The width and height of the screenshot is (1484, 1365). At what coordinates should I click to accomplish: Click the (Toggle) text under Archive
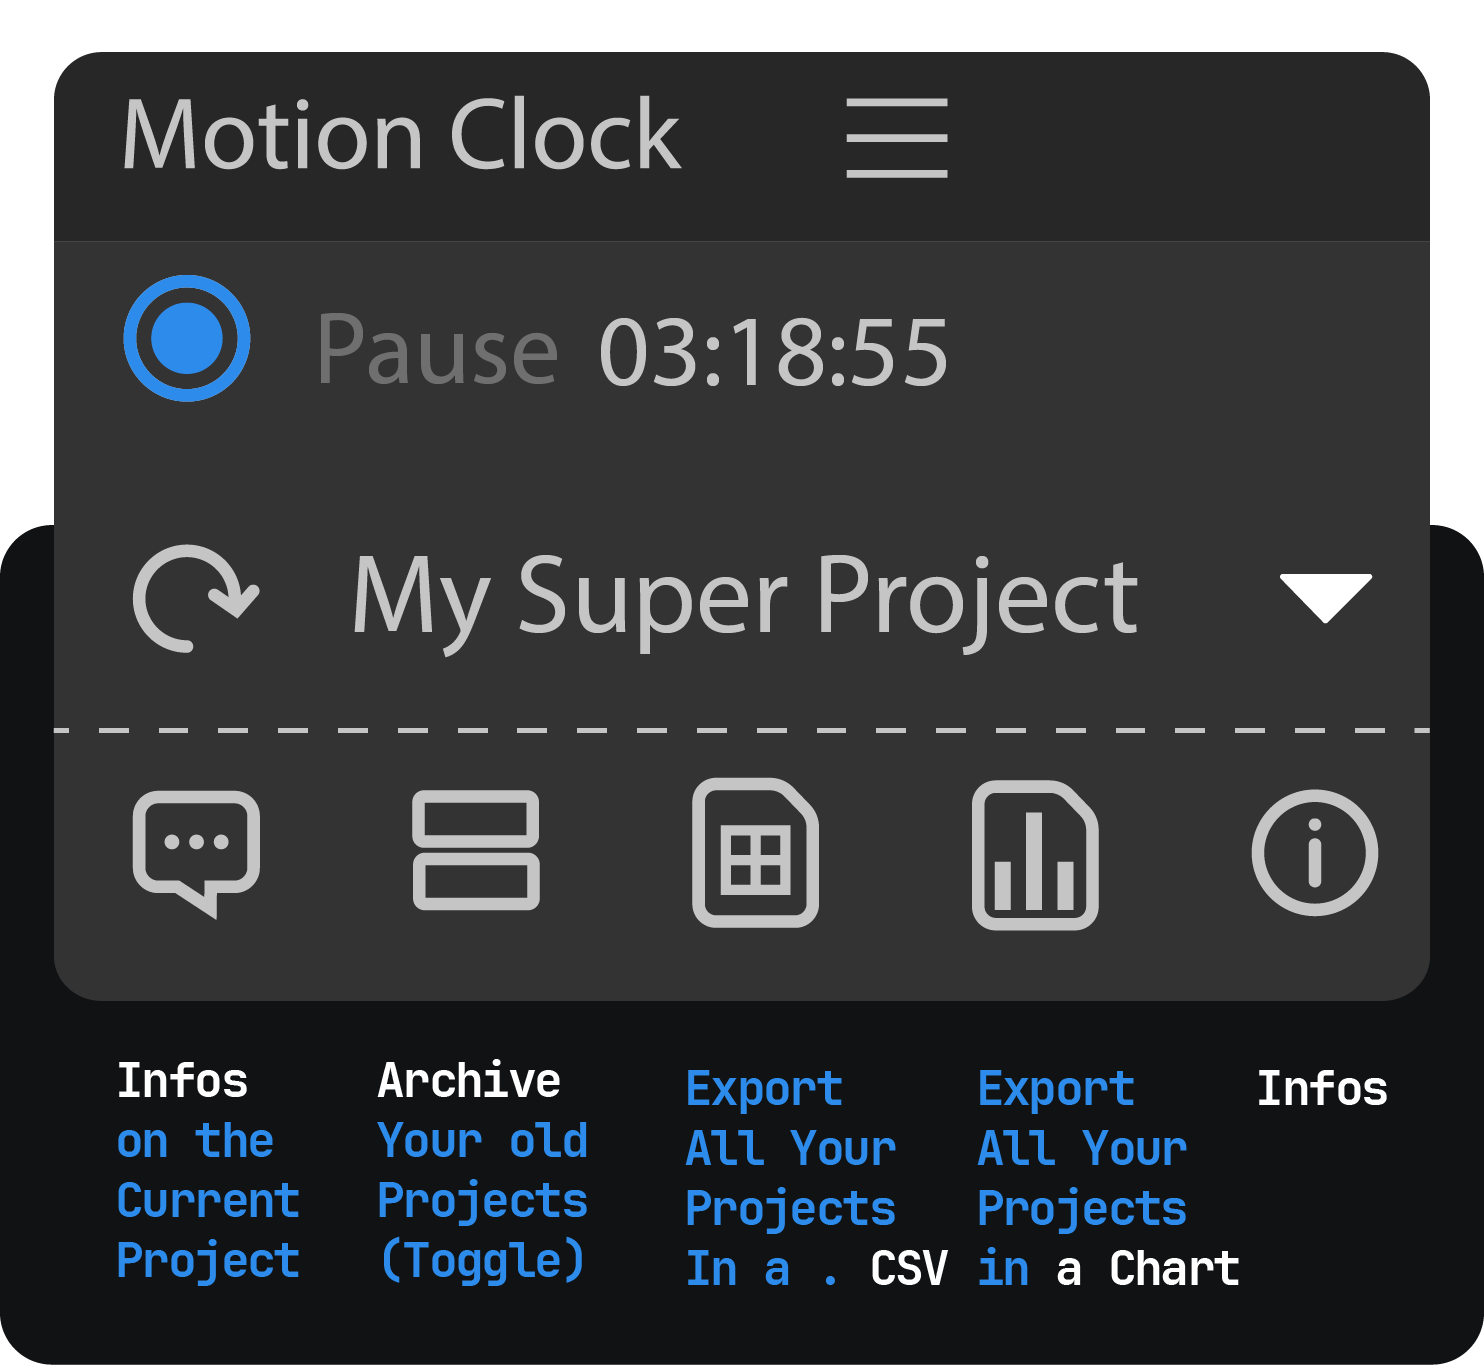click(x=482, y=1261)
